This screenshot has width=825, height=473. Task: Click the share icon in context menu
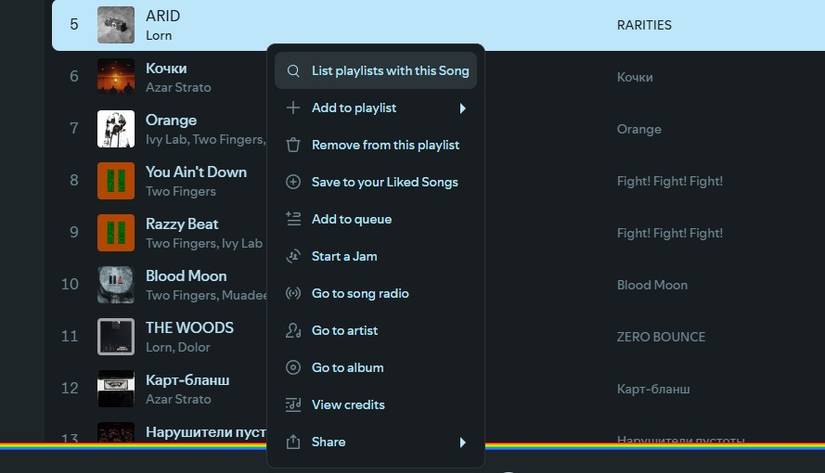tap(293, 442)
